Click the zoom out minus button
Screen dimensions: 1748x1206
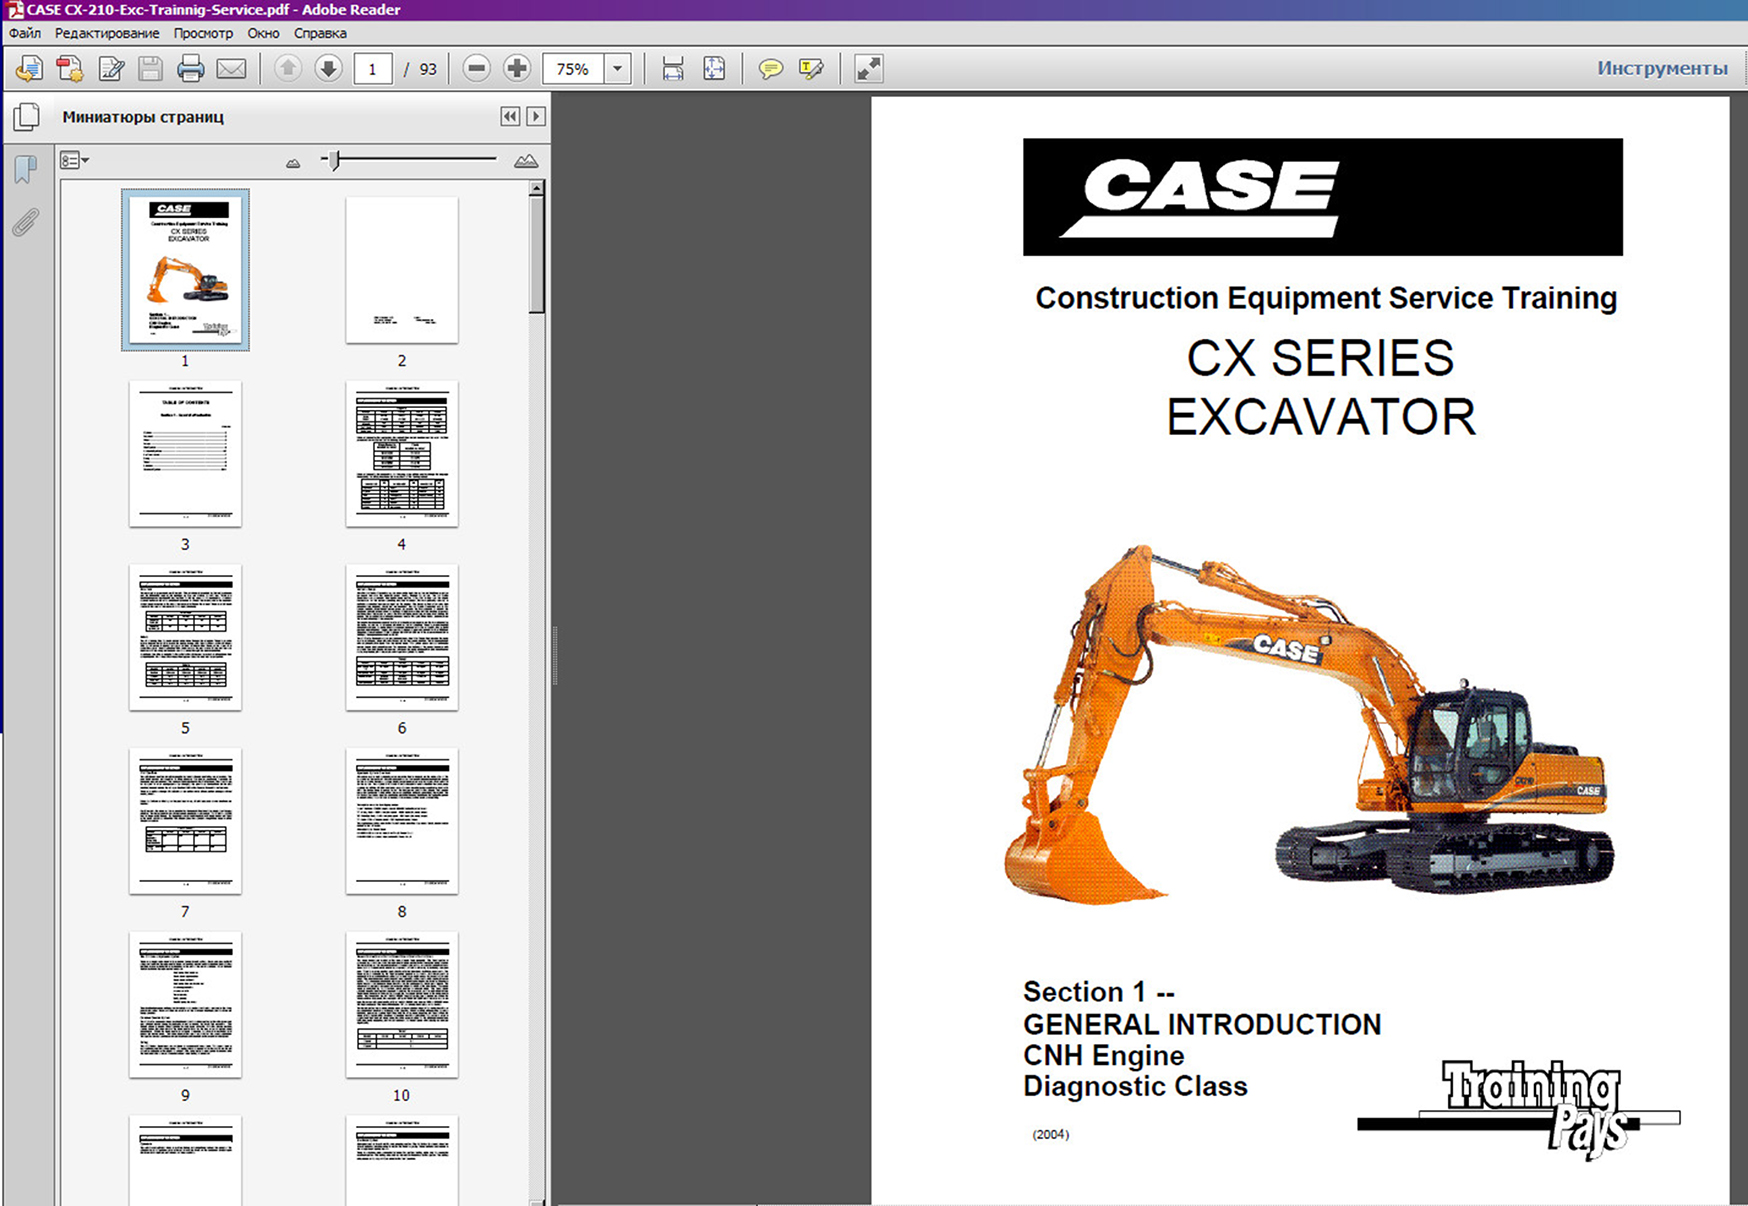pos(477,69)
